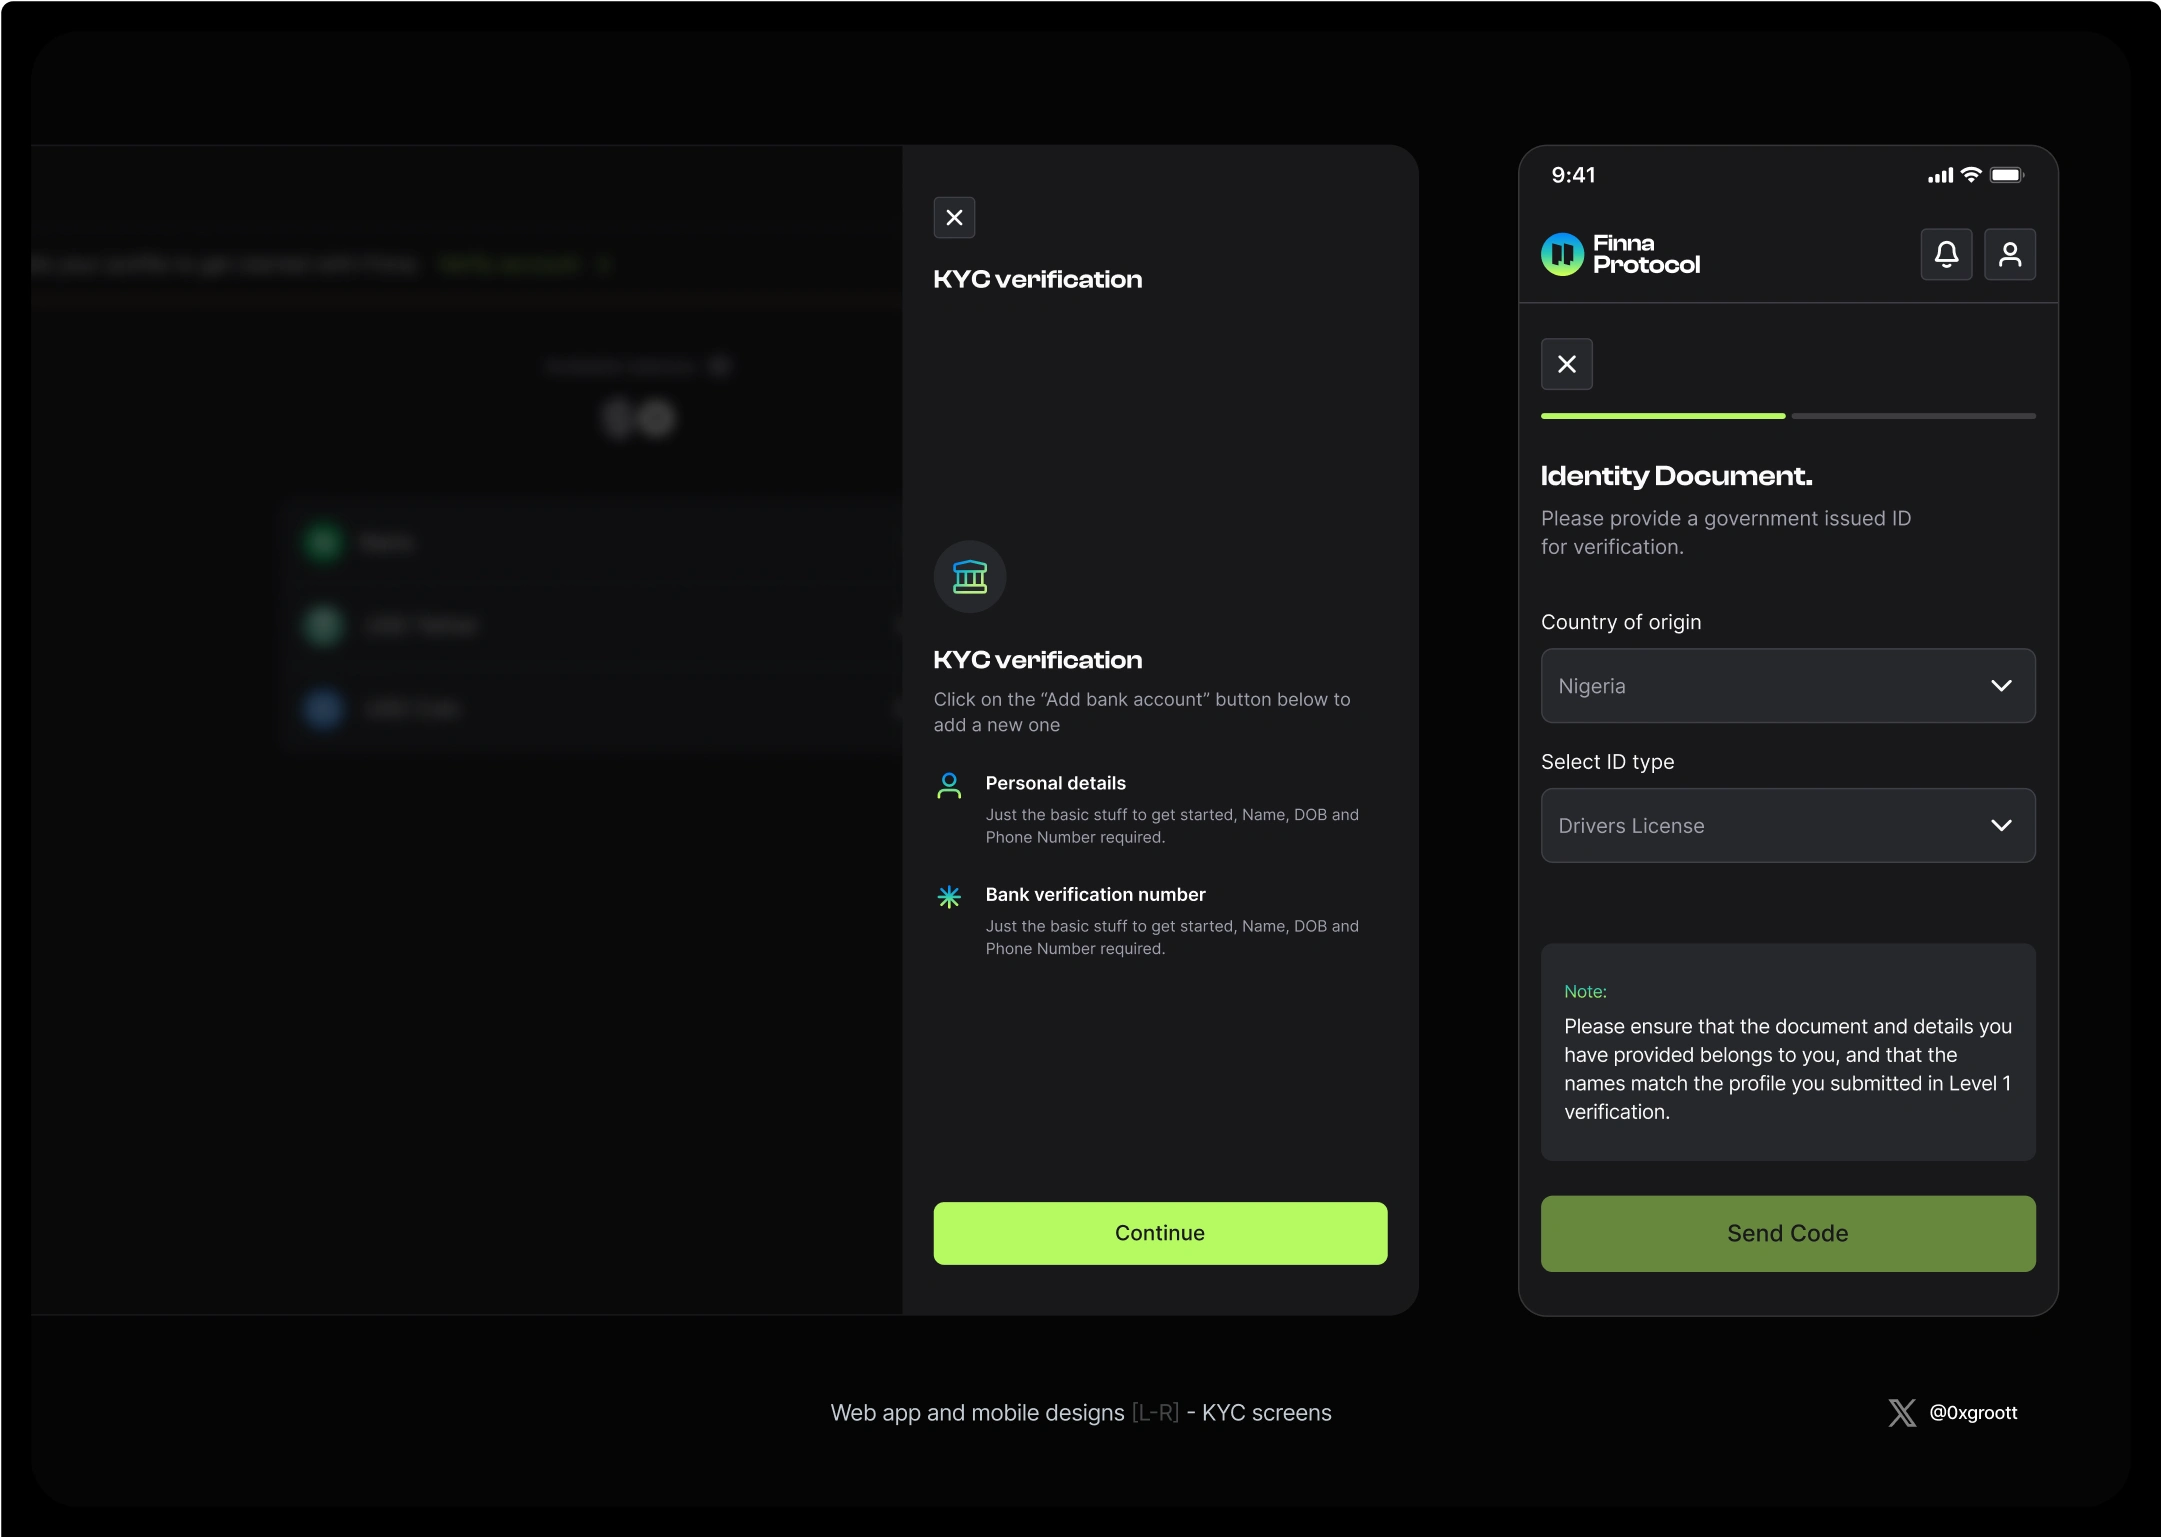Open the Drivers License selector chevron
The image size is (2161, 1537).
2000,825
